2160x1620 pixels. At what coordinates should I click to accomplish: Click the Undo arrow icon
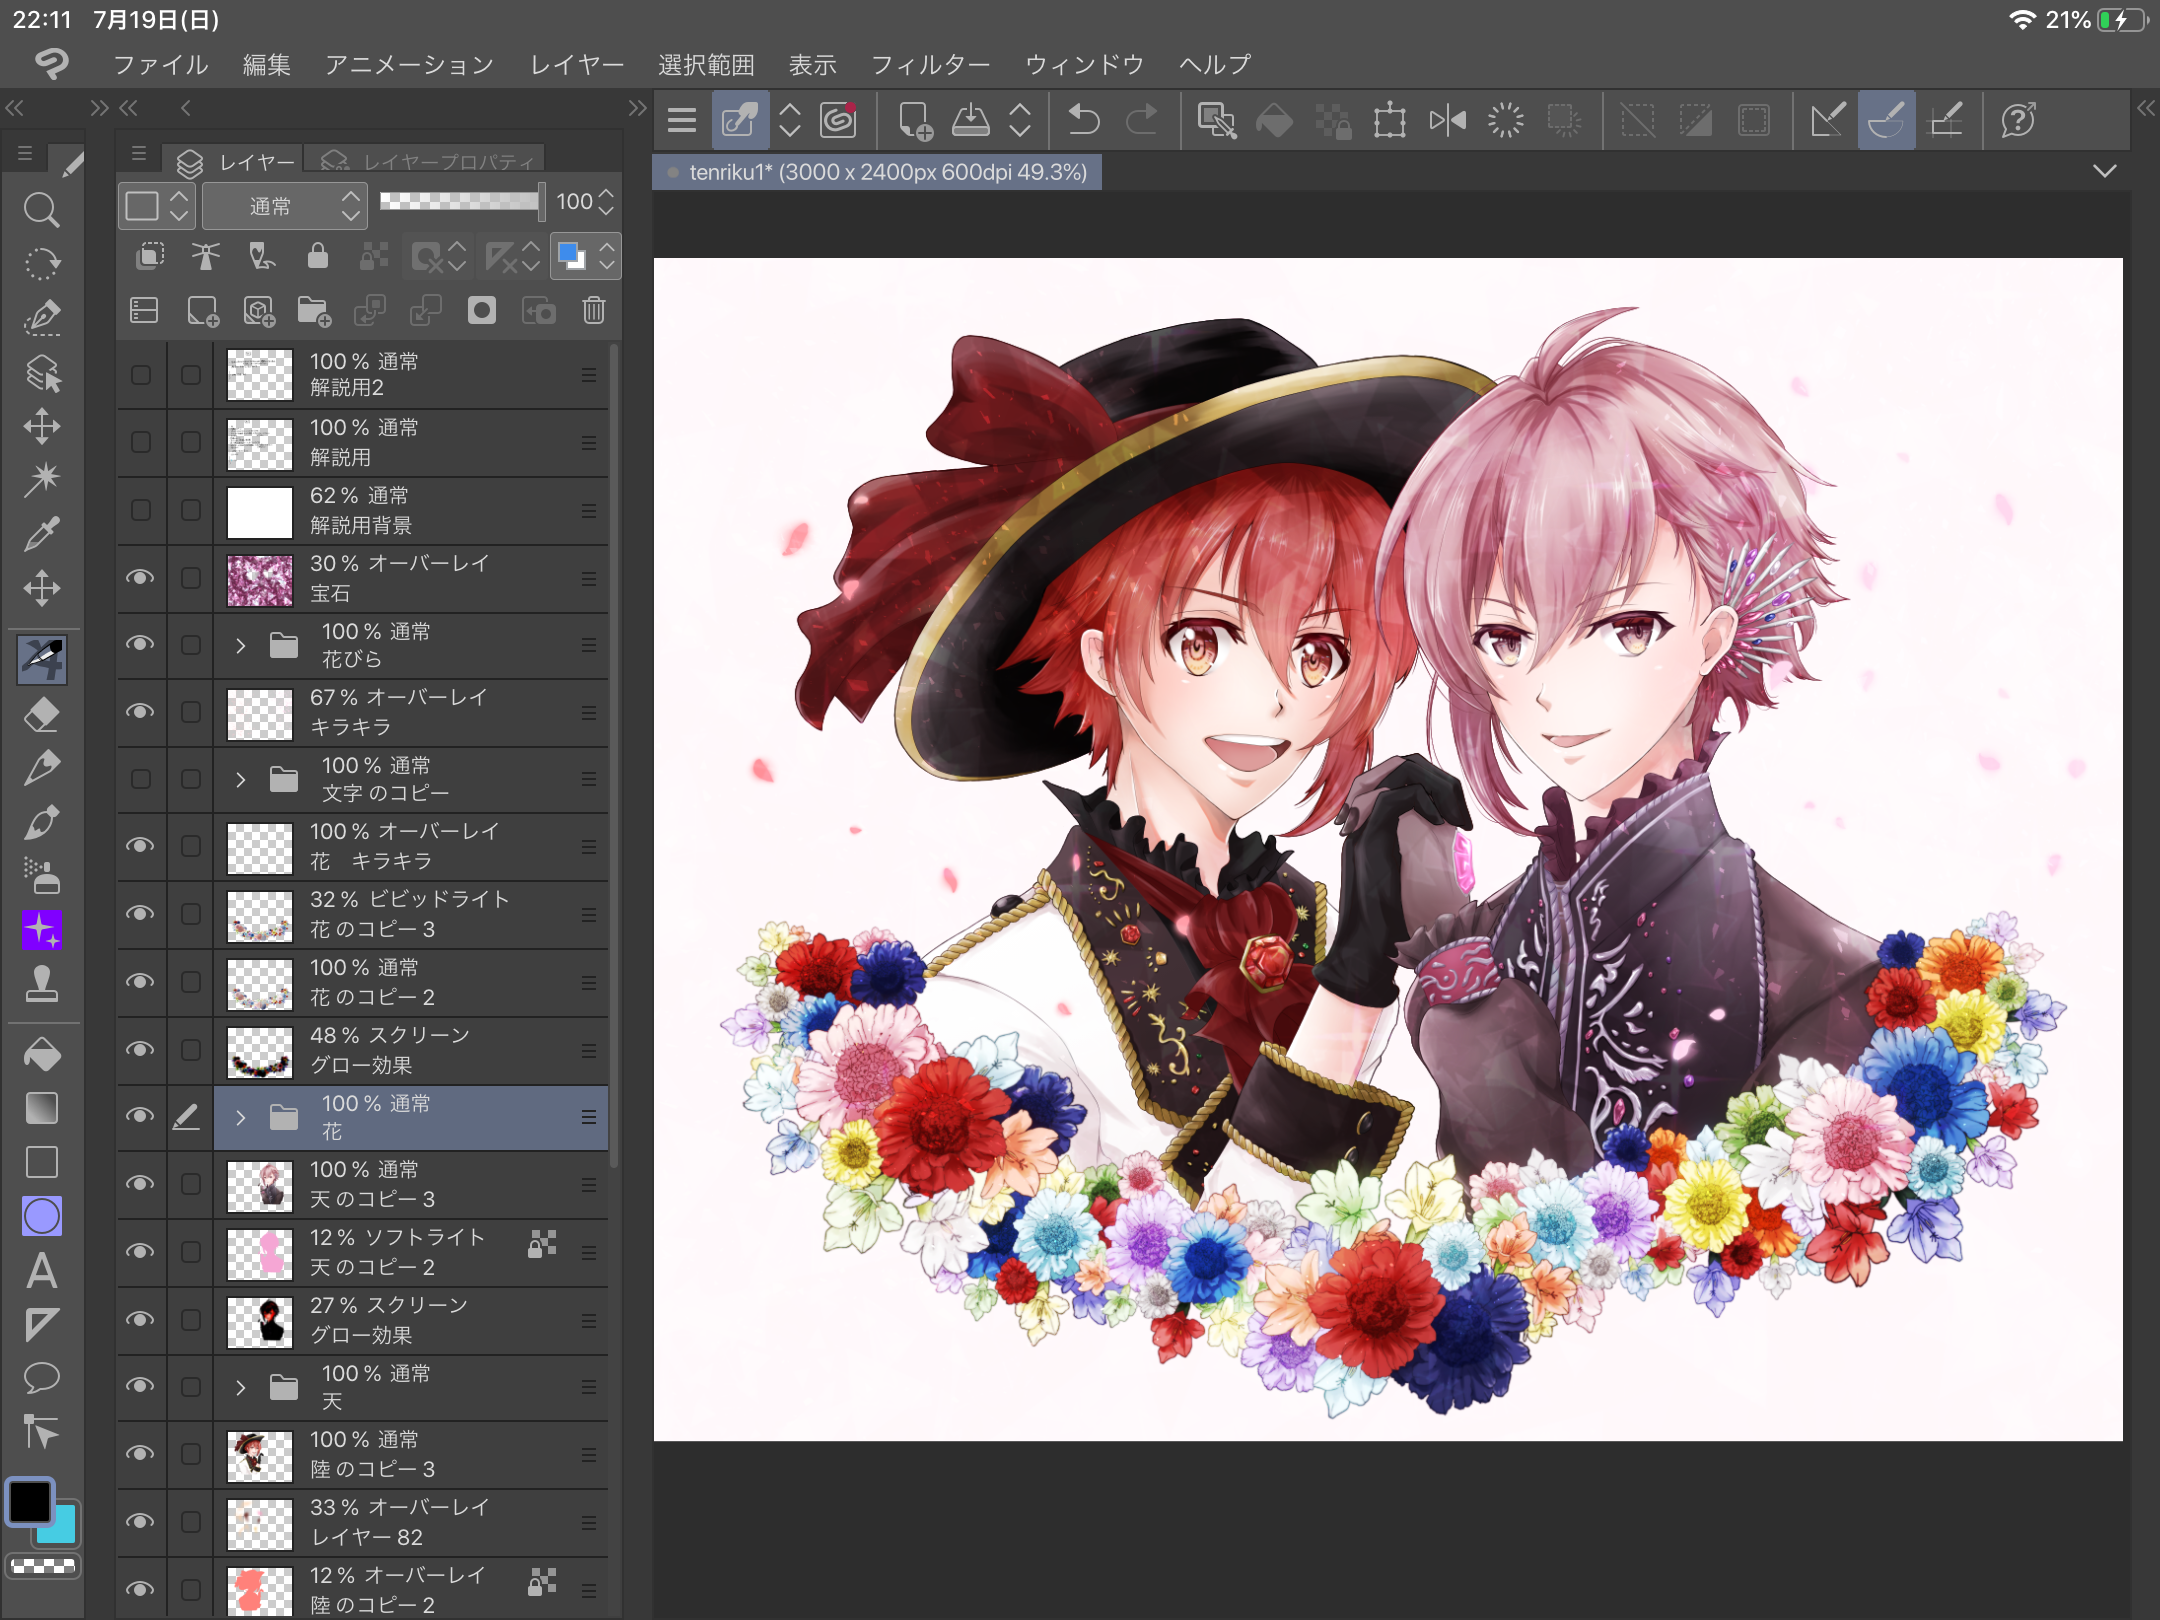pos(1083,120)
